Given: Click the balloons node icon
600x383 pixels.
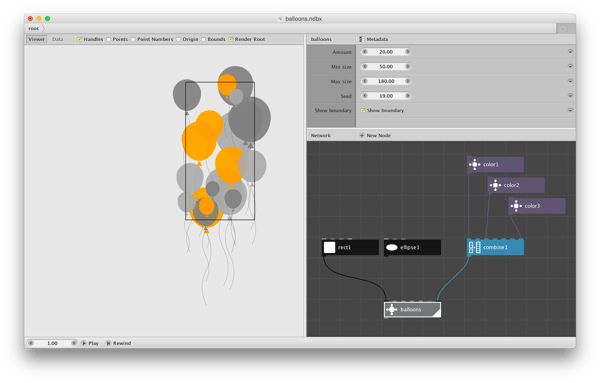Looking at the screenshot, I should pyautogui.click(x=391, y=310).
